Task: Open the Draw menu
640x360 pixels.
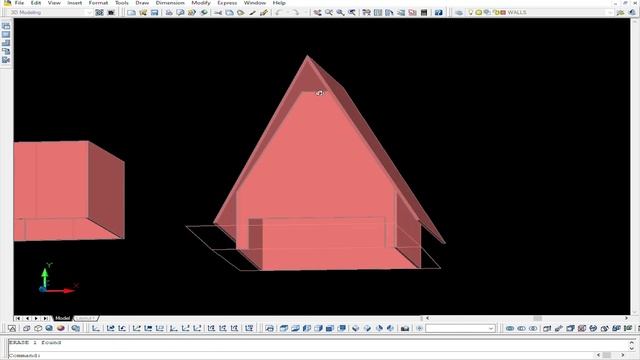Action: point(142,3)
